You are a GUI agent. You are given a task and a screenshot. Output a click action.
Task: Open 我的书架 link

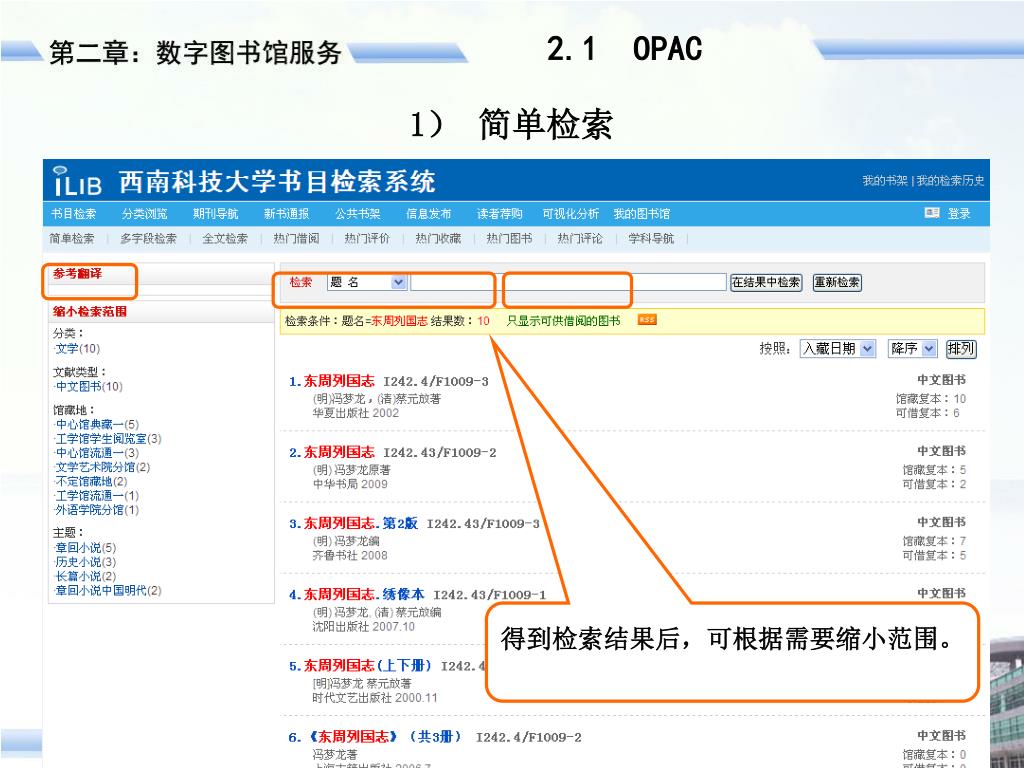pos(885,180)
